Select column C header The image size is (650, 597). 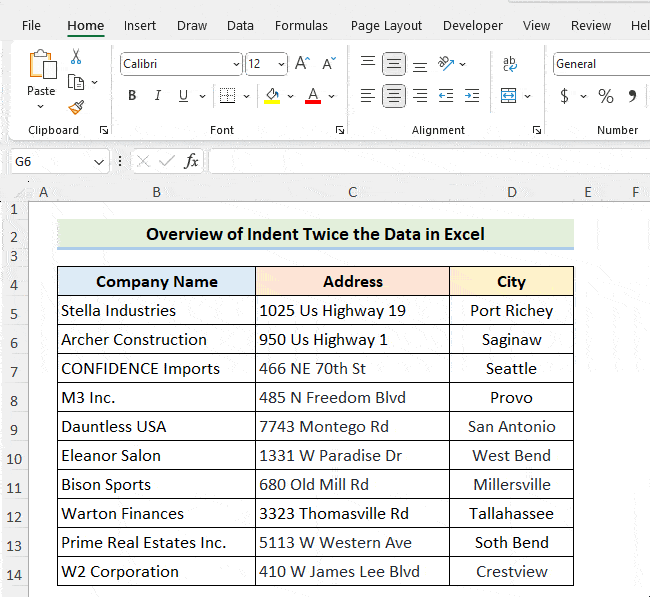pyautogui.click(x=352, y=192)
